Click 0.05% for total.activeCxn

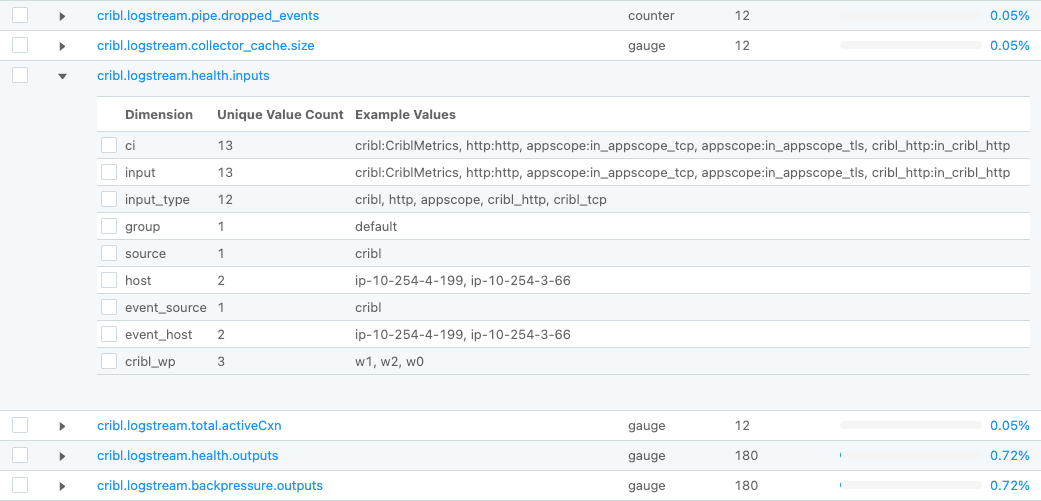pyautogui.click(x=1010, y=425)
